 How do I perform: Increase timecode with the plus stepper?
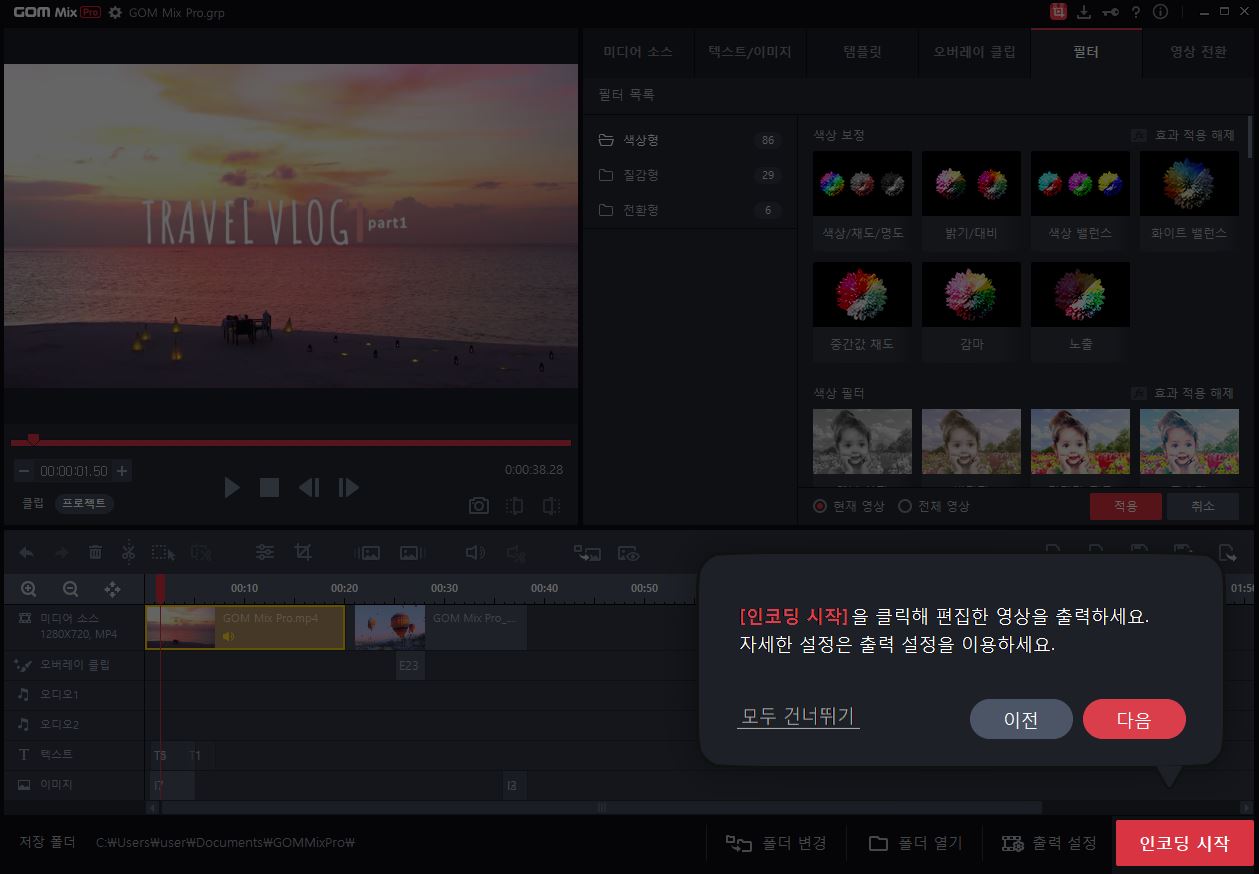point(122,471)
